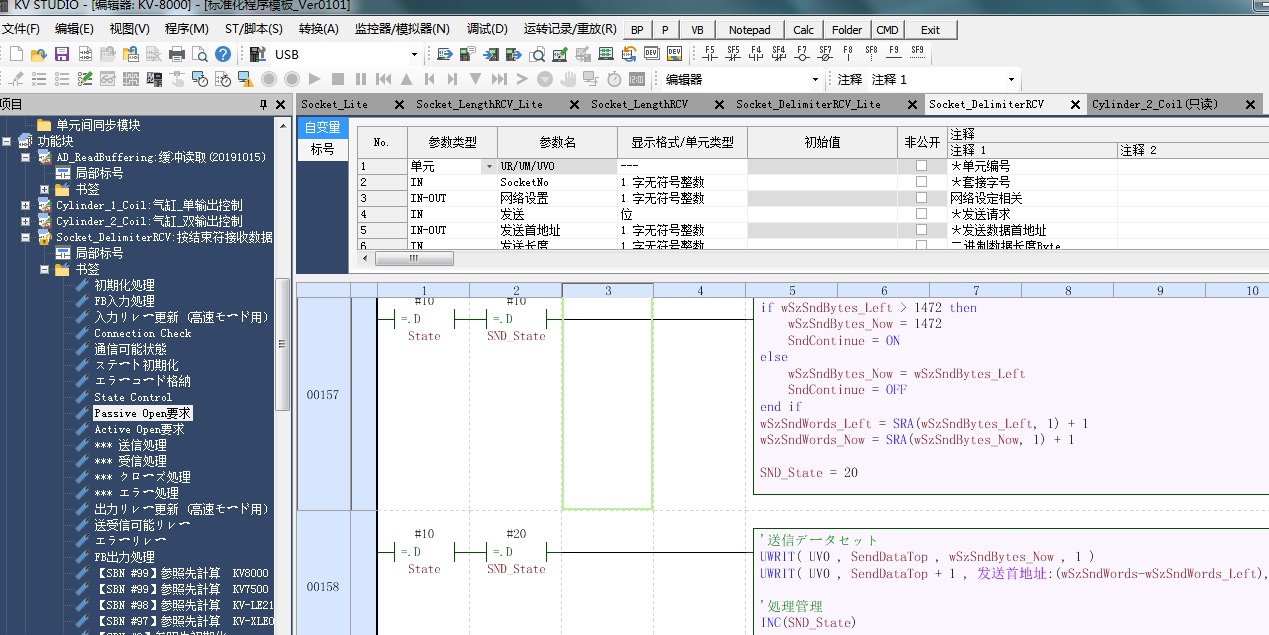Enable the 非公开 checkbox for the 网络设置 row
The height and width of the screenshot is (635, 1269).
921,198
